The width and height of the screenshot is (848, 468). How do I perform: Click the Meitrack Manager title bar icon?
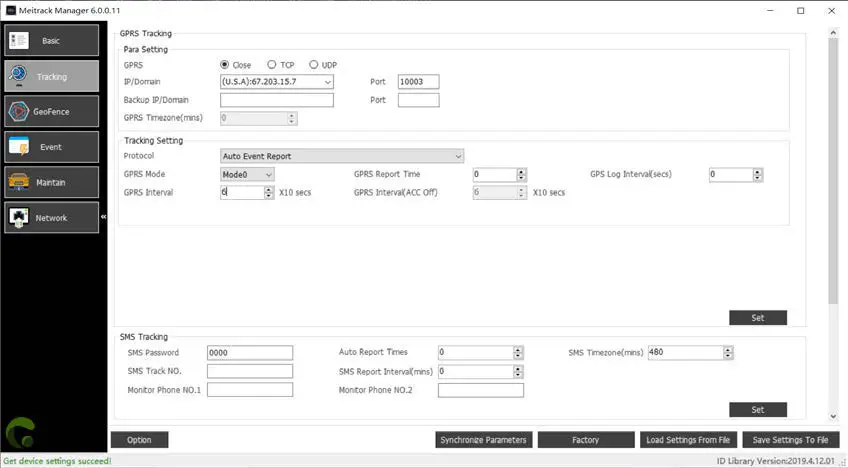pos(11,10)
